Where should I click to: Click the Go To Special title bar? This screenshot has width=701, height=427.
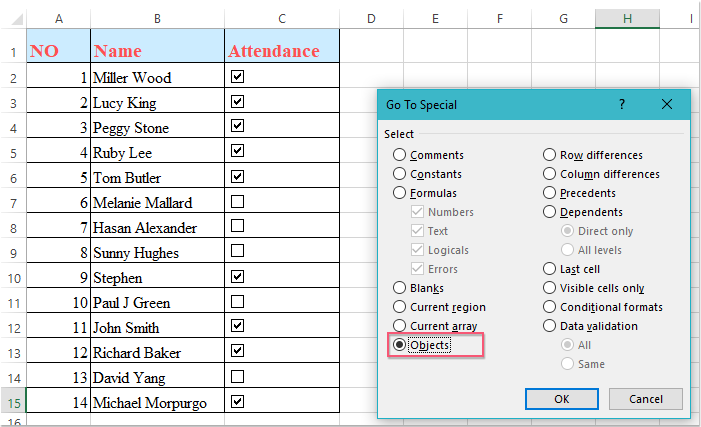[x=534, y=105]
